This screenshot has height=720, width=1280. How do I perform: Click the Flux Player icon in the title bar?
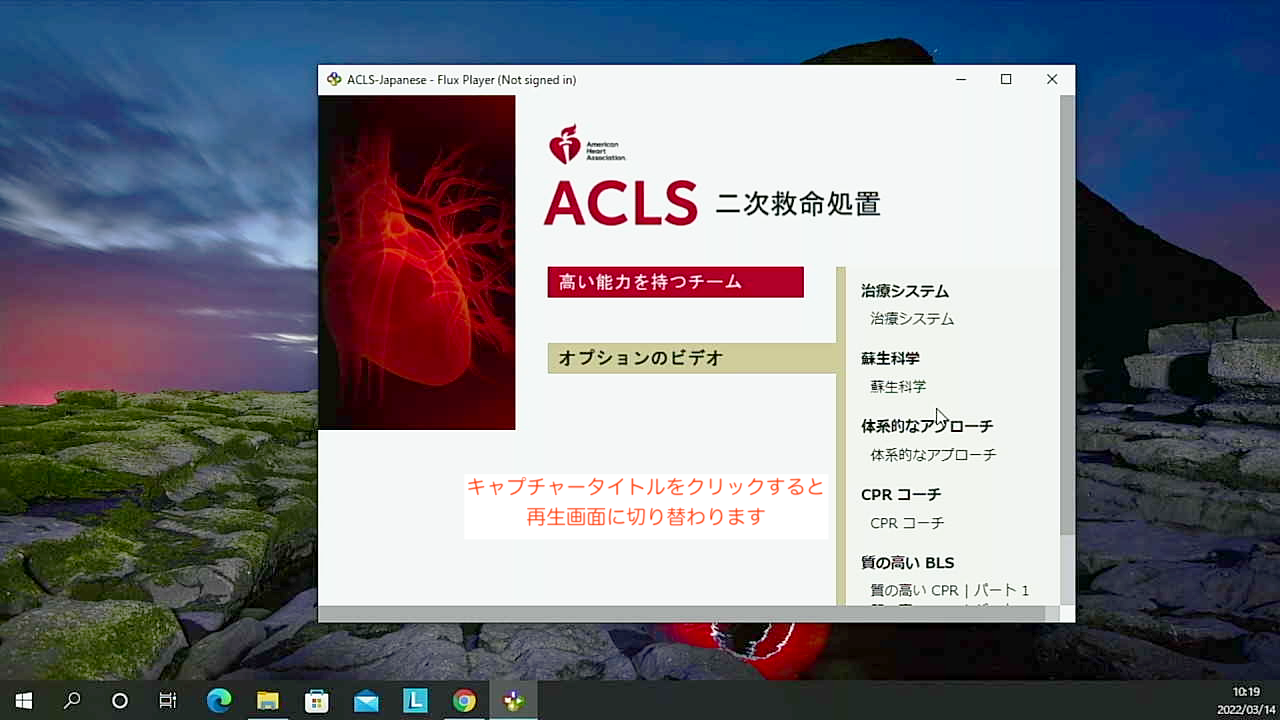[x=334, y=79]
